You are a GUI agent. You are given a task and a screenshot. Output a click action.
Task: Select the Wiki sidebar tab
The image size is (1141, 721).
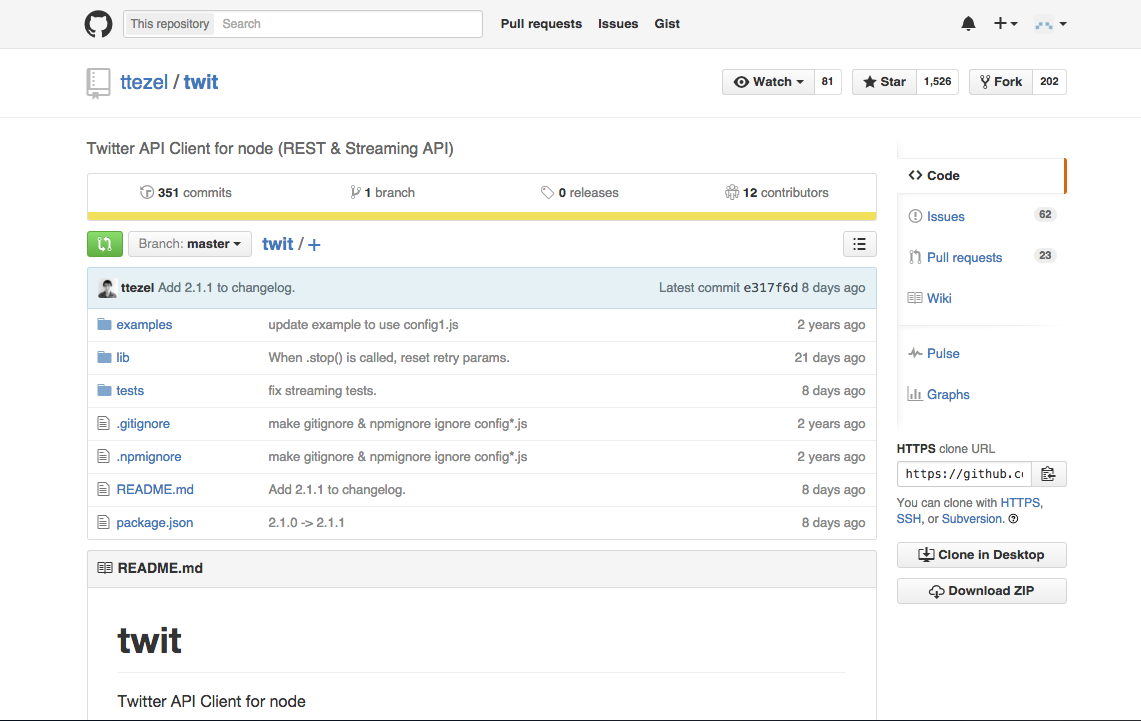pos(981,298)
